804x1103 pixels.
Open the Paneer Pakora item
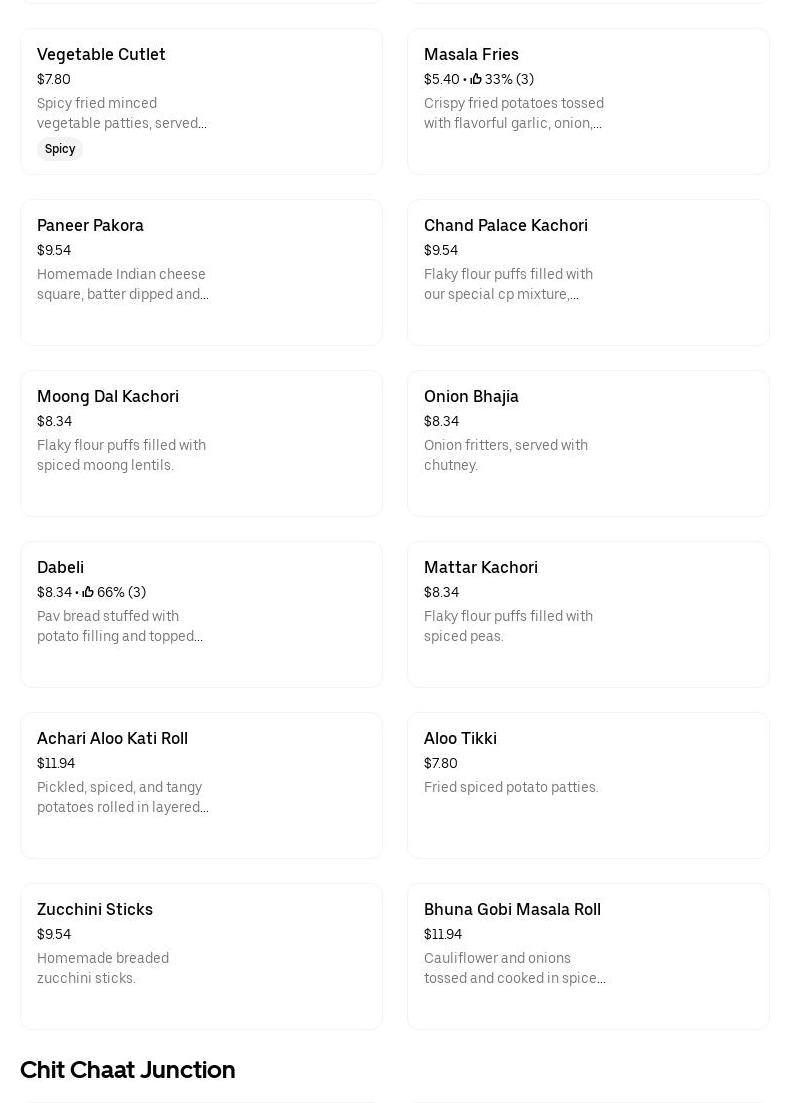pos(201,272)
